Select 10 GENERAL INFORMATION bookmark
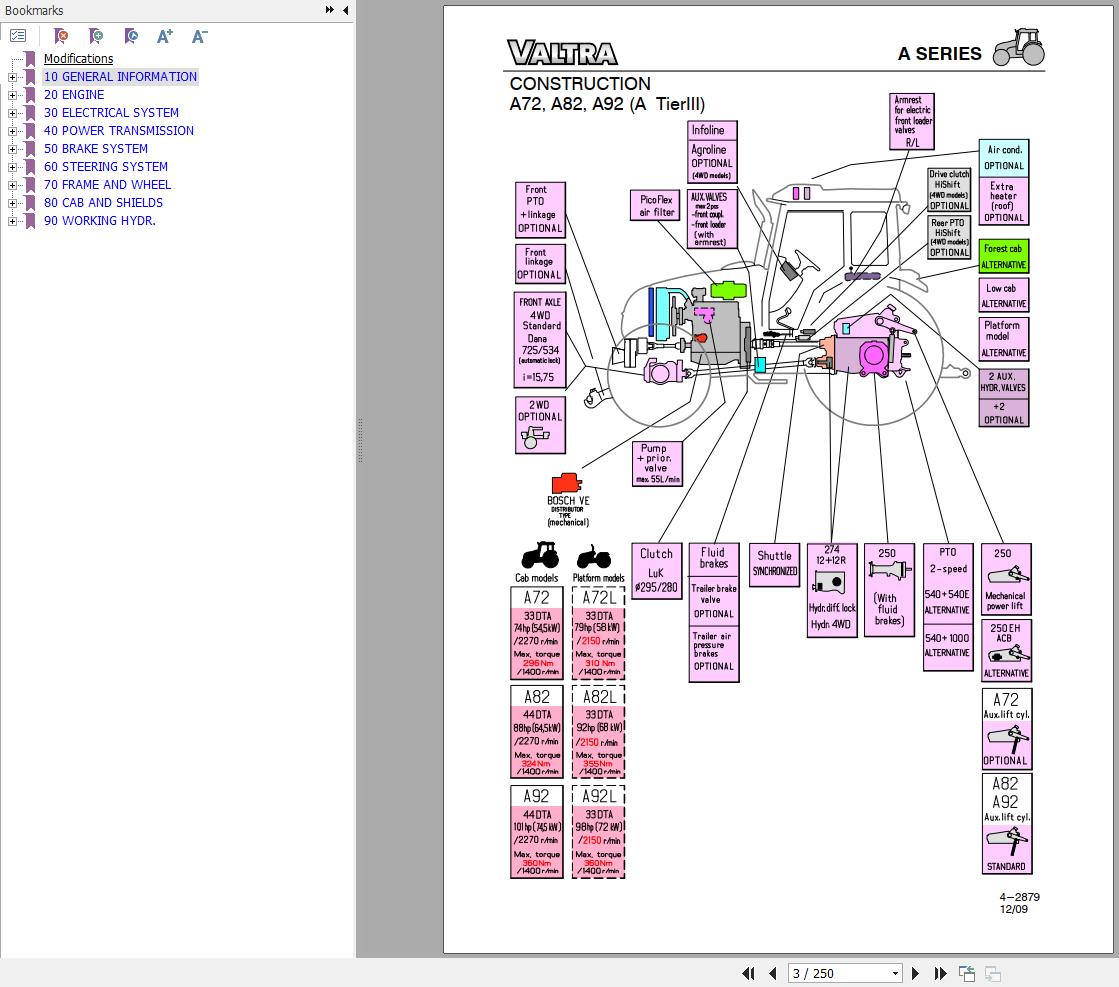The width and height of the screenshot is (1119, 987). tap(120, 76)
